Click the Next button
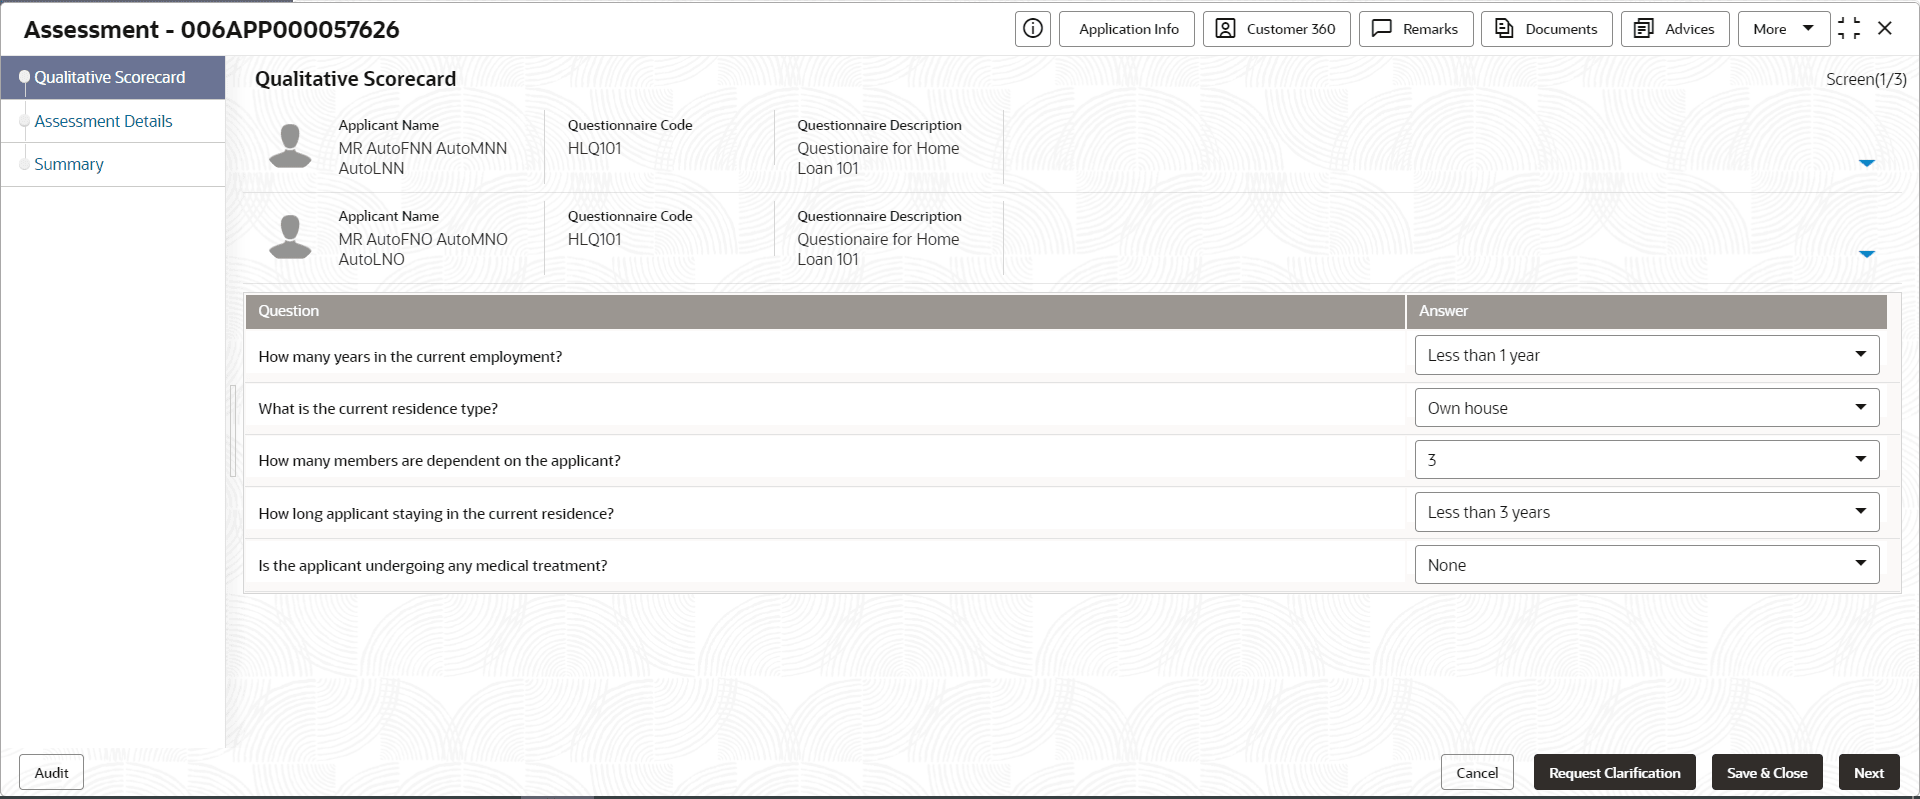Image resolution: width=1920 pixels, height=799 pixels. 1869,773
